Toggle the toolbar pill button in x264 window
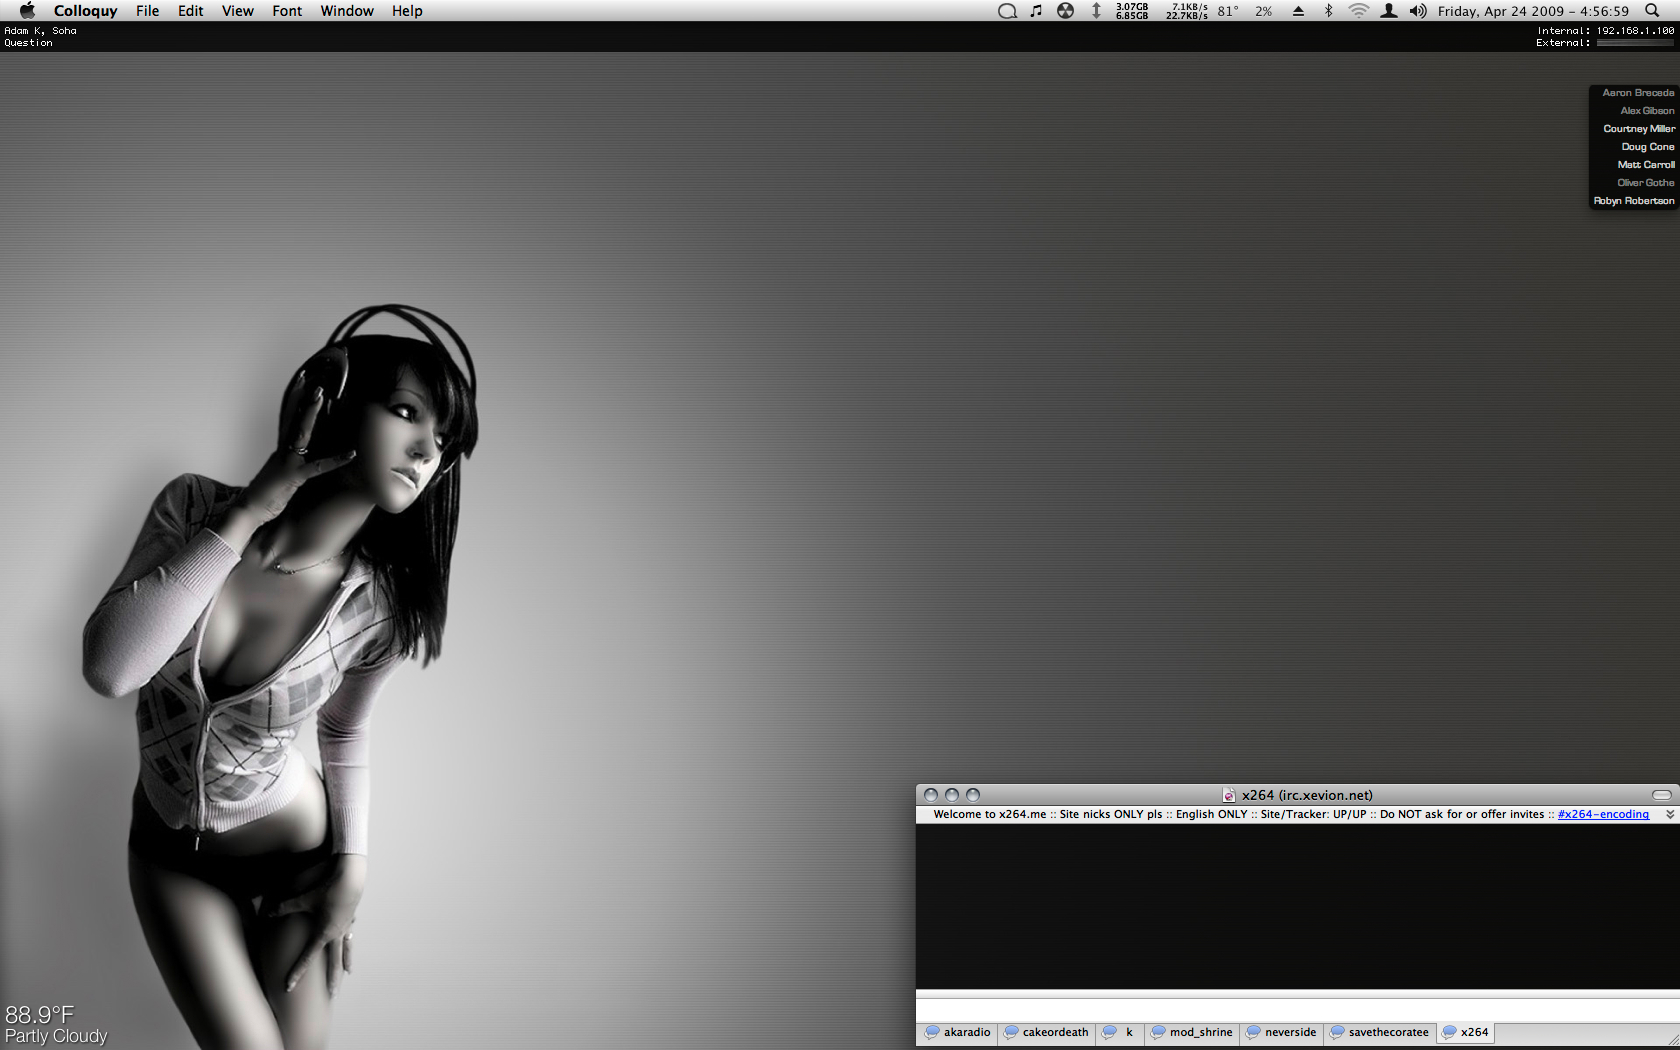 [1662, 795]
